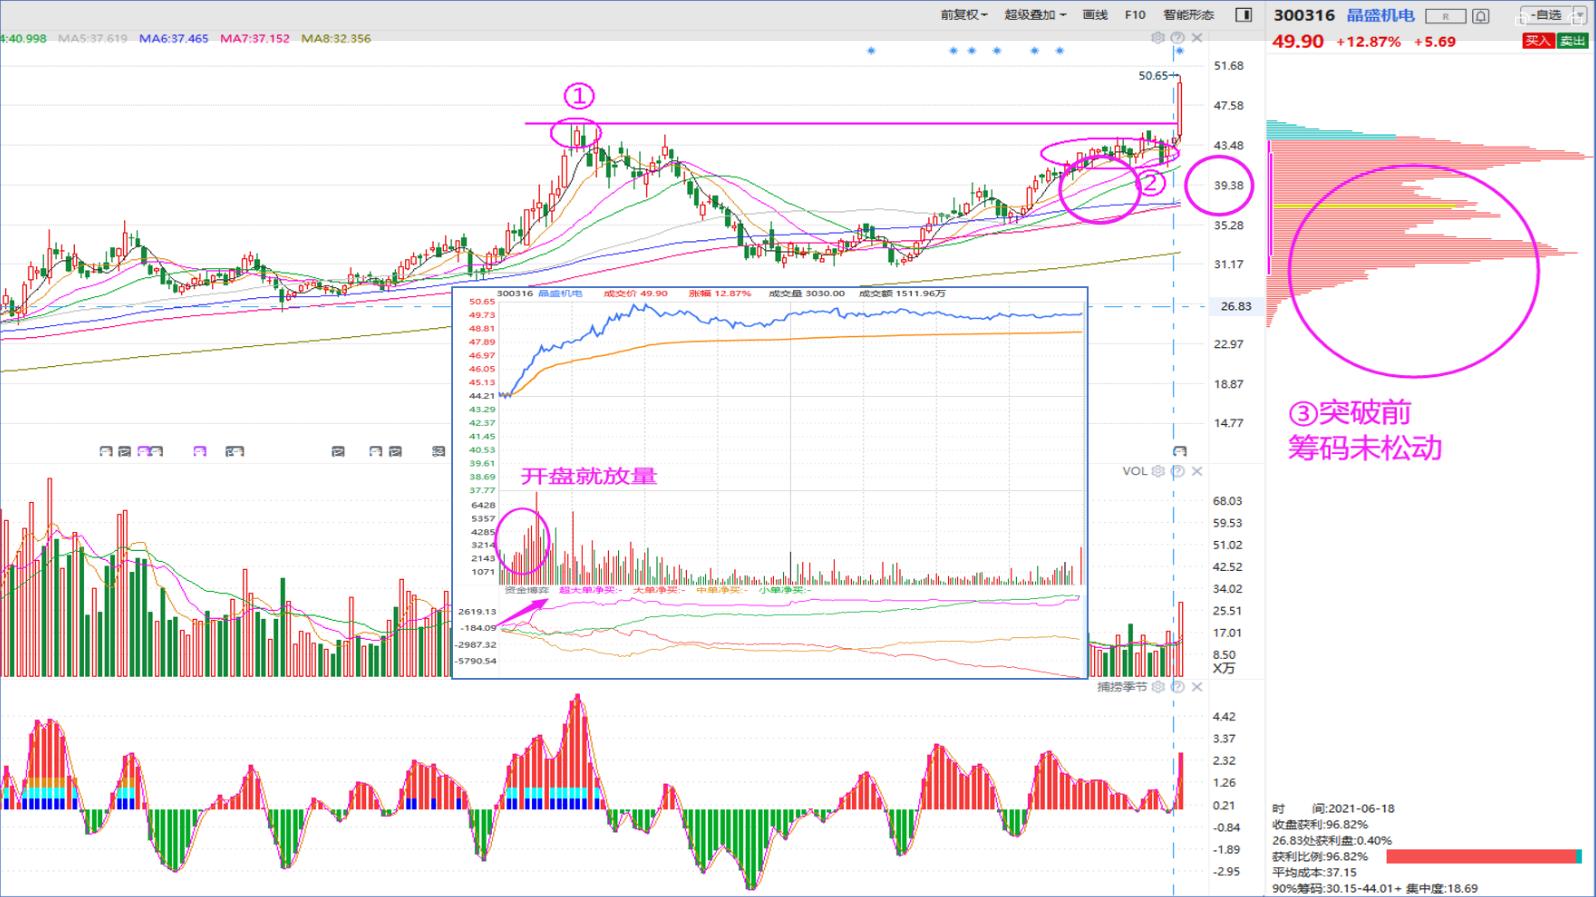Open the 智能形态 pattern menu
This screenshot has width=1596, height=897.
(1188, 15)
